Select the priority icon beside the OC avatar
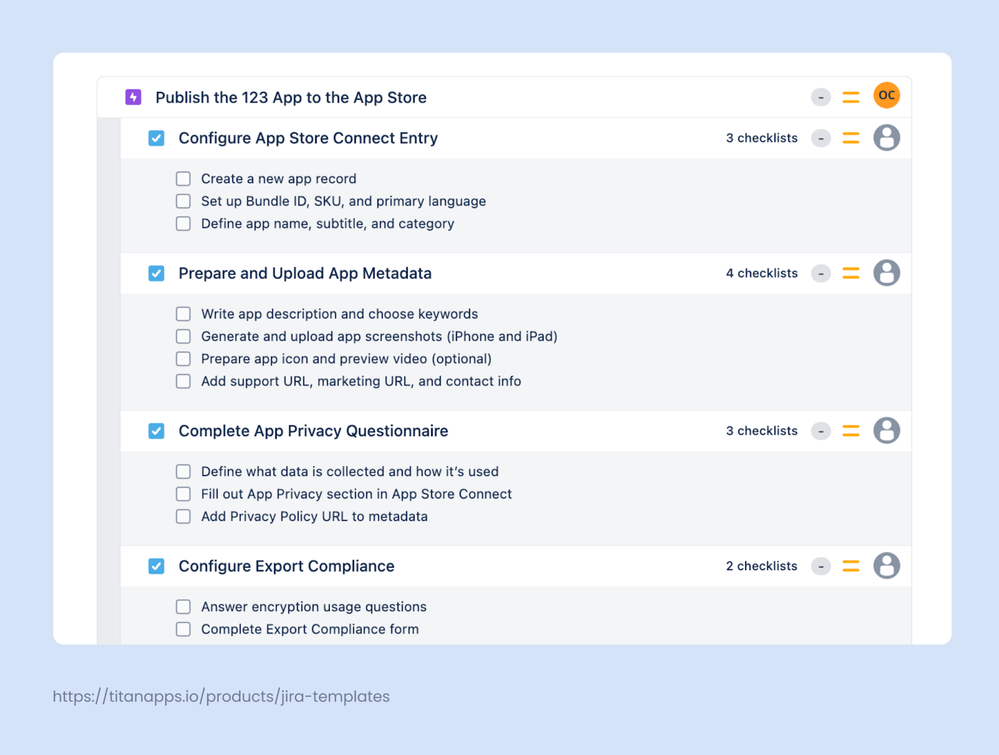Screen dimensions: 999x755 tap(851, 97)
